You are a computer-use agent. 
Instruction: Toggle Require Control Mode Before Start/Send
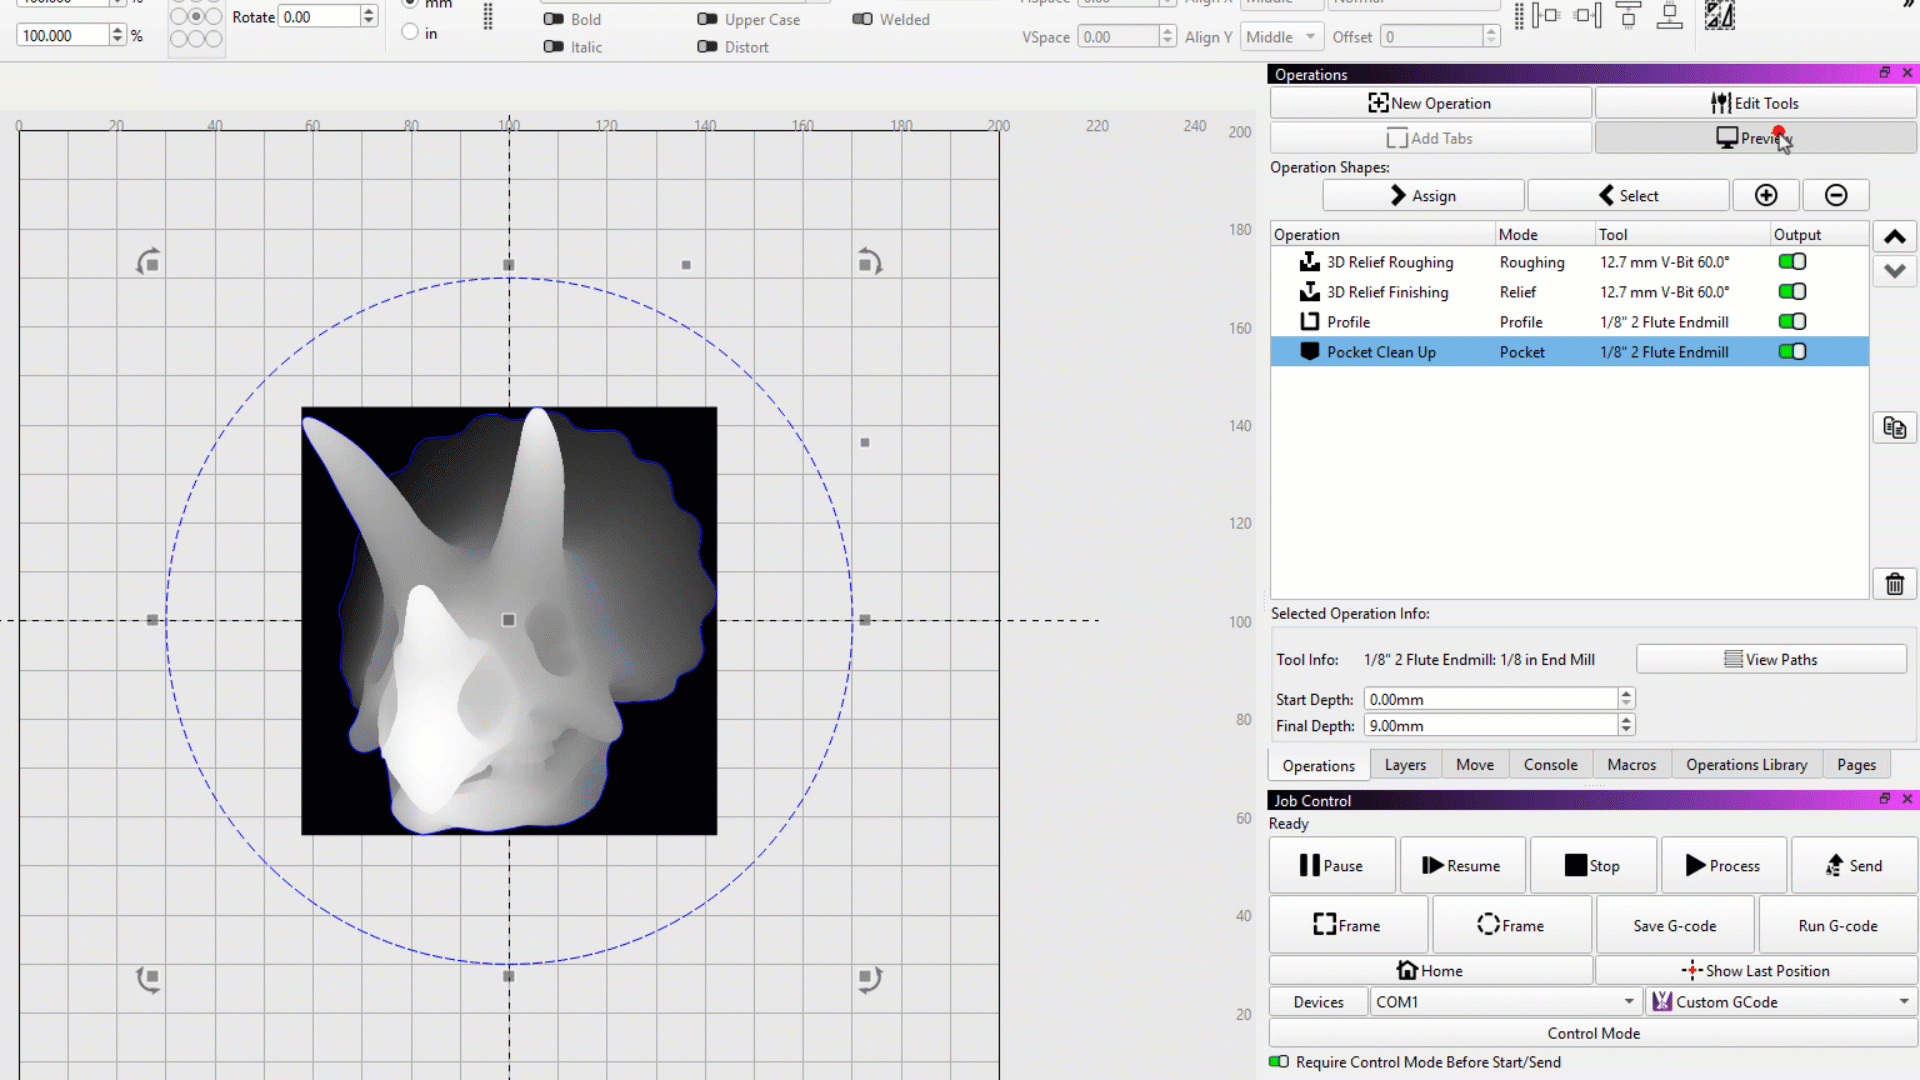click(x=1279, y=1062)
